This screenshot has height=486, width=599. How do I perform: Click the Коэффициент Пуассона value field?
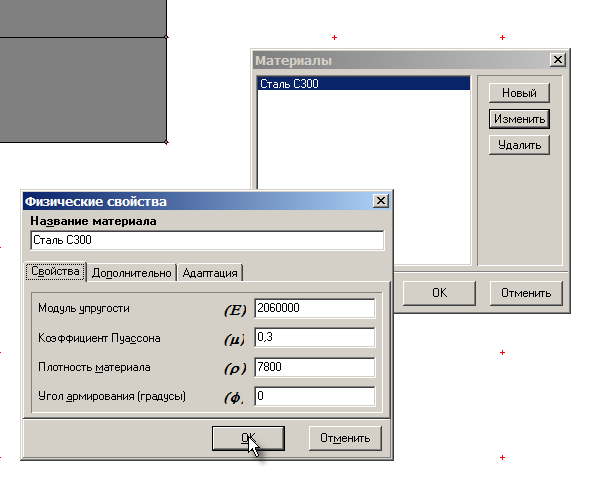pyautogui.click(x=314, y=337)
